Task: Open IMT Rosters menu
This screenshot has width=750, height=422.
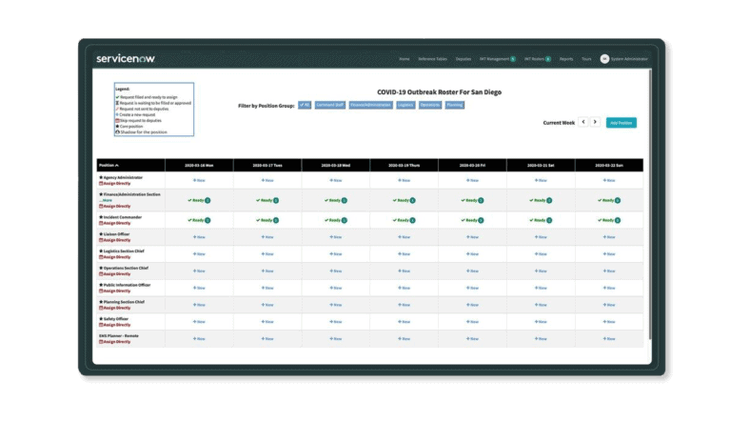Action: coord(537,59)
